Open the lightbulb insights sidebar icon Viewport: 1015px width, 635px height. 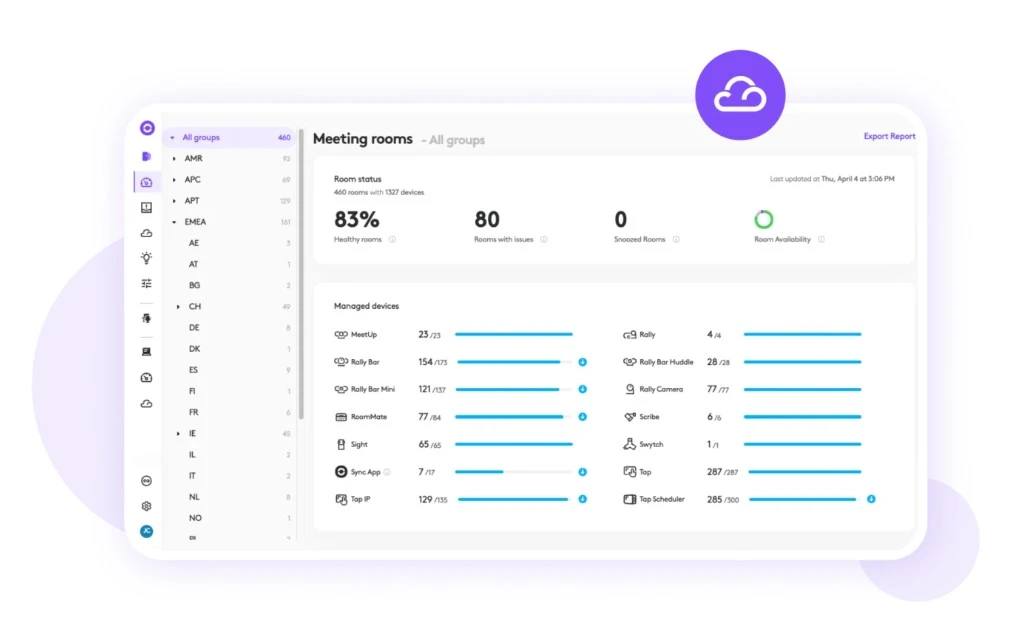coord(146,258)
